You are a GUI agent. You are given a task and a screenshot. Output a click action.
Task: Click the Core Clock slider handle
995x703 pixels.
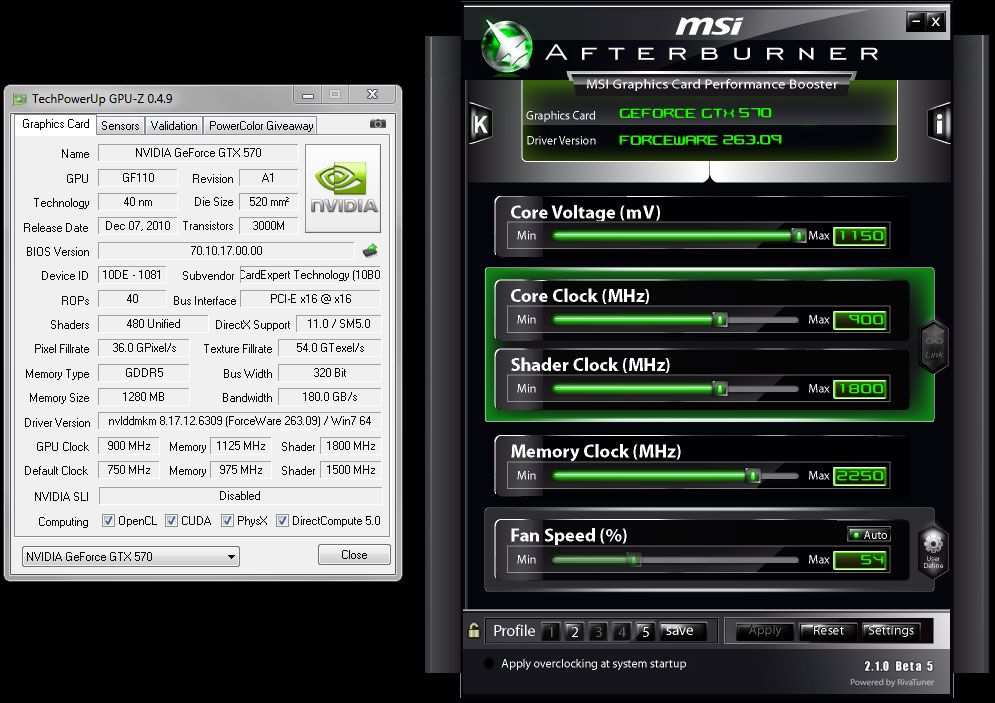coord(720,319)
